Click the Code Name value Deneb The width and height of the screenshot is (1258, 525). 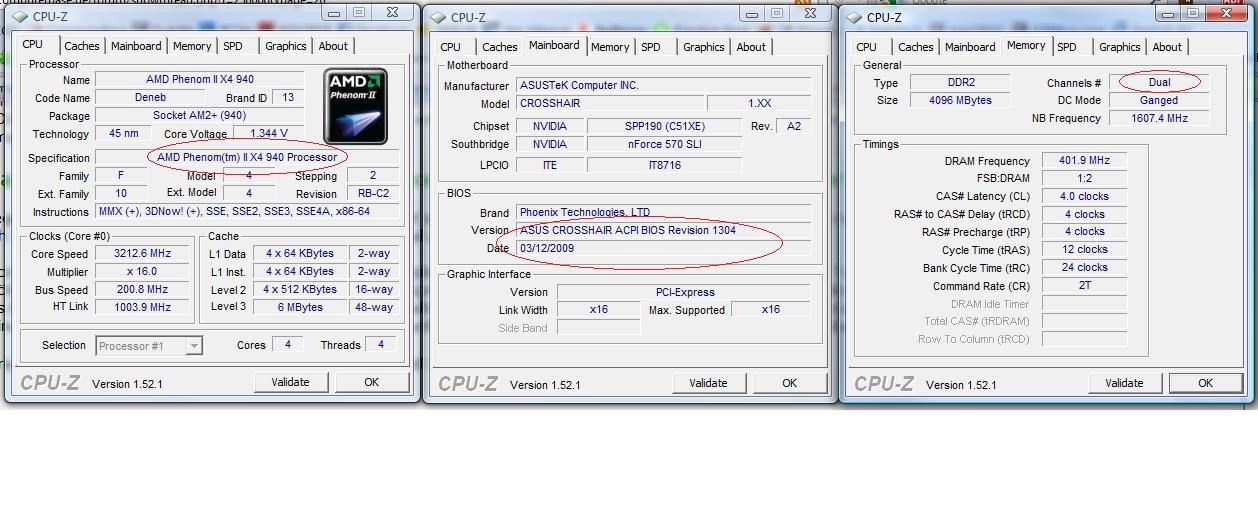coord(151,98)
